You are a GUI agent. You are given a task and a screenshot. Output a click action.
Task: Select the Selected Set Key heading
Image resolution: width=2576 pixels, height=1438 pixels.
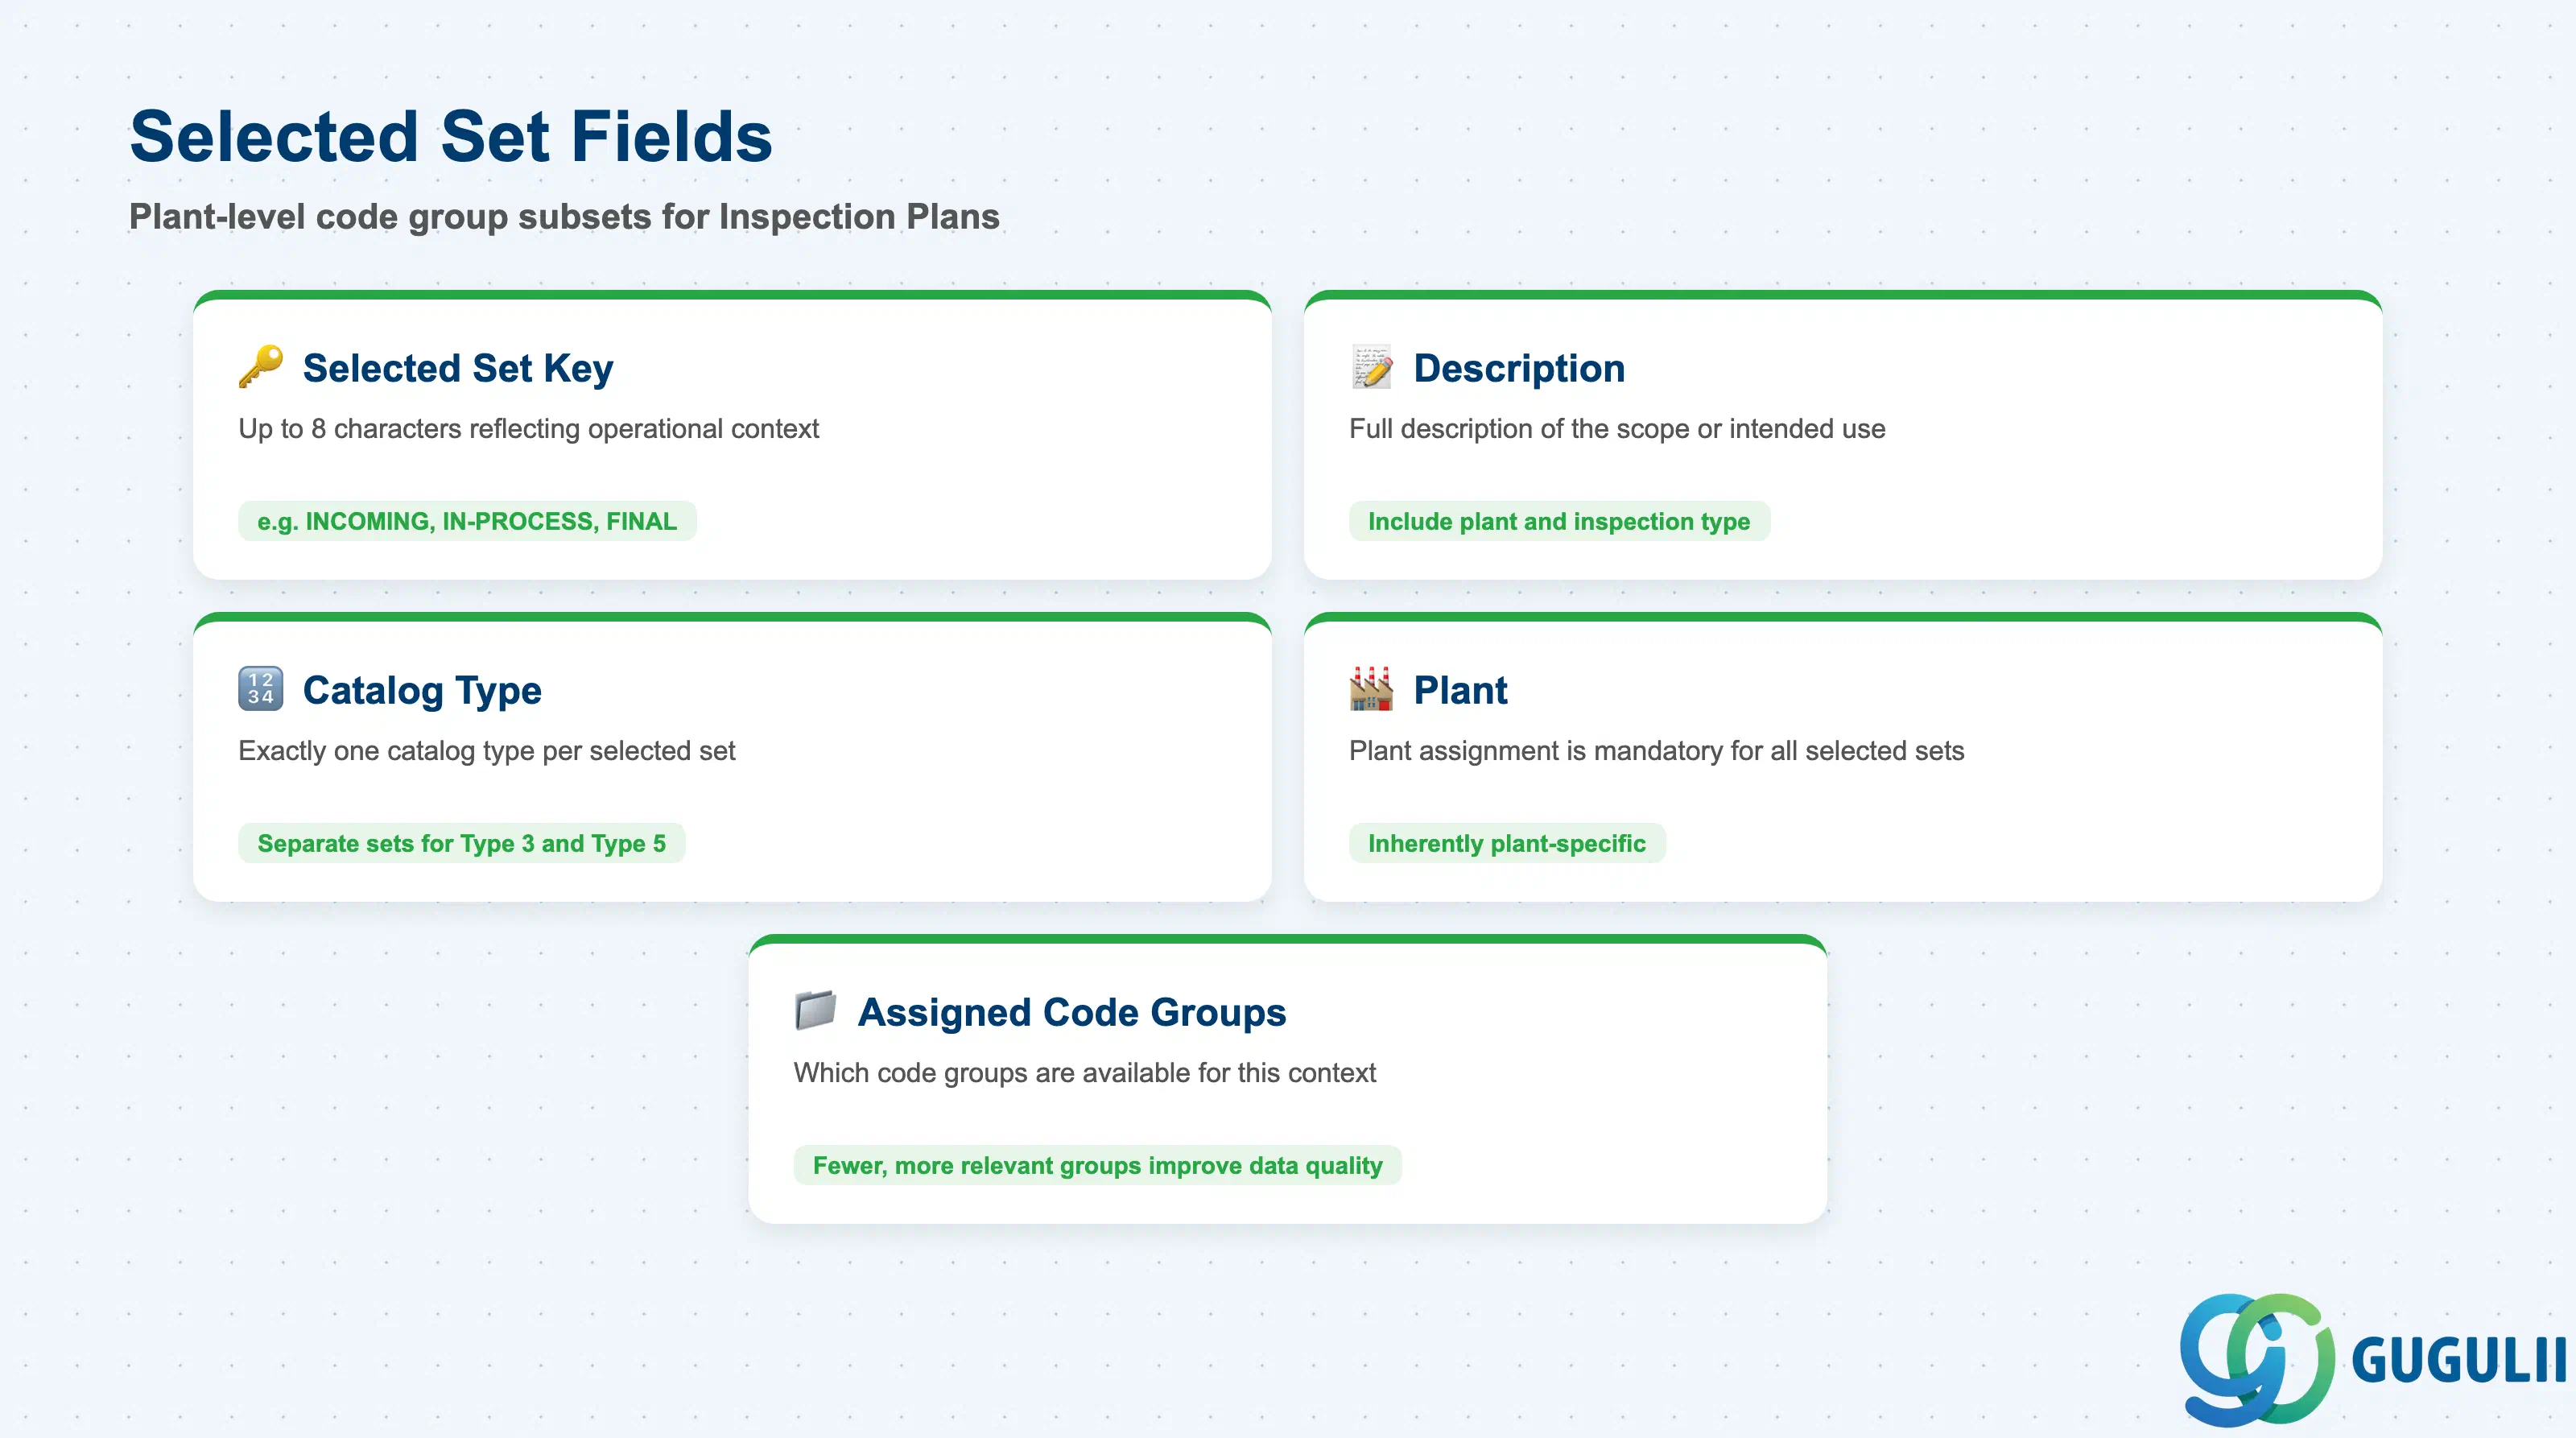(458, 368)
